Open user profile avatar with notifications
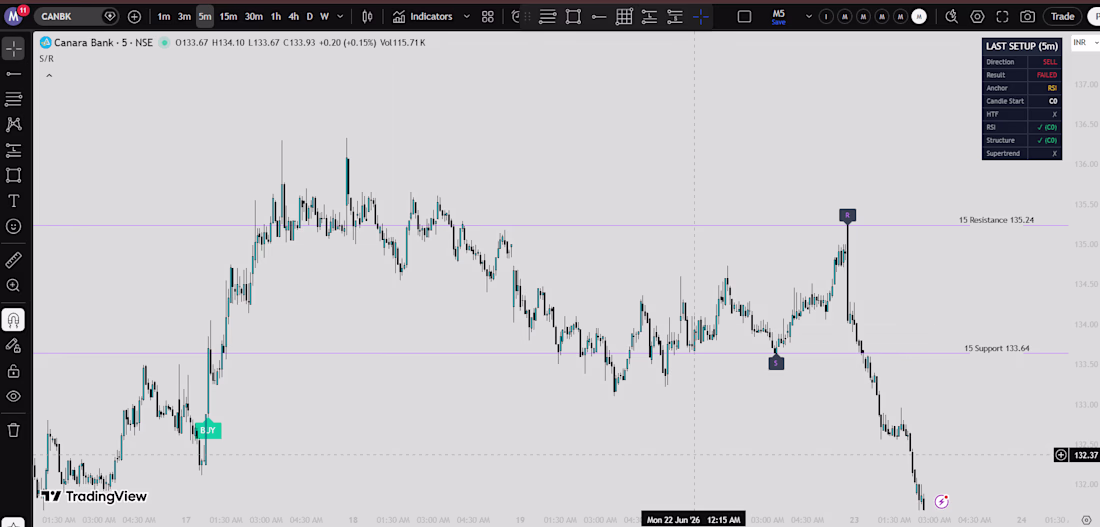 [15, 15]
